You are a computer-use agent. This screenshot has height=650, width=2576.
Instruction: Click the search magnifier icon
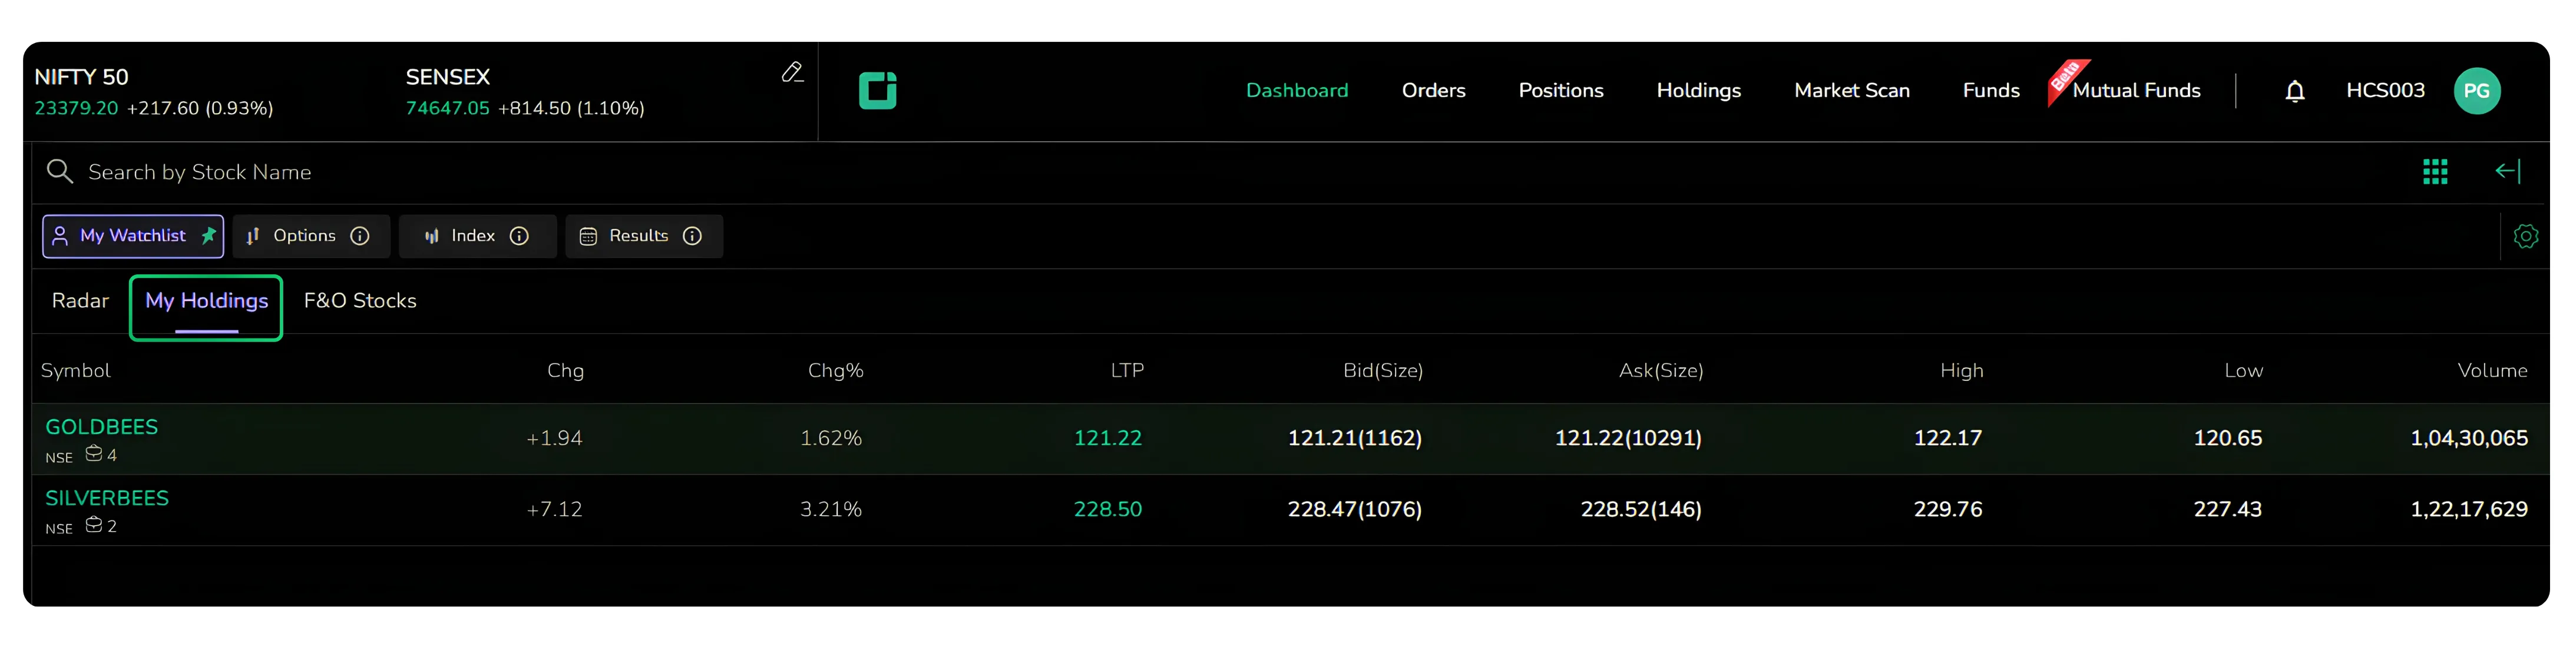pos(60,172)
